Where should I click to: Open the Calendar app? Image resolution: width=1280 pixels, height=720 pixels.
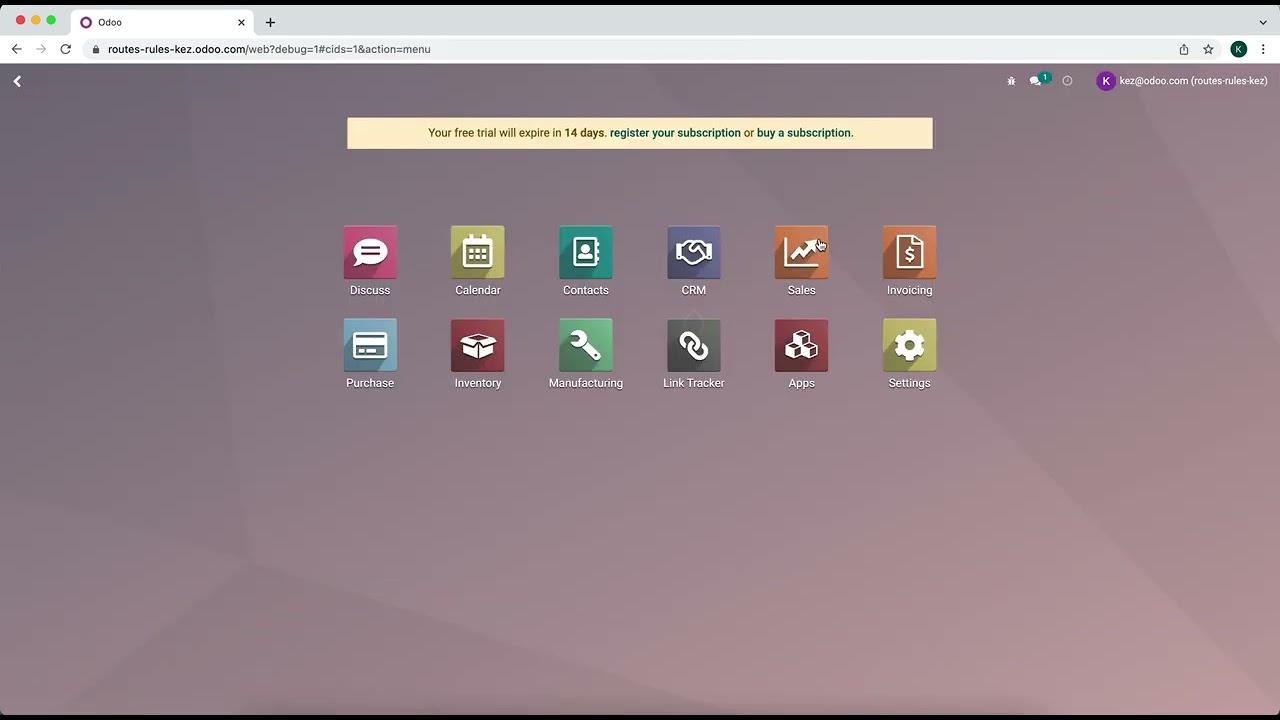478,253
